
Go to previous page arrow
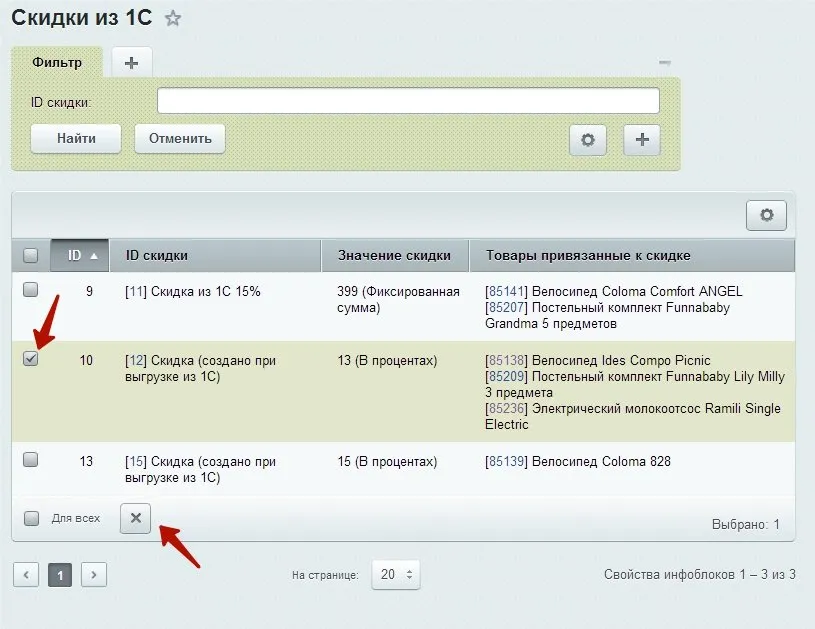(26, 575)
